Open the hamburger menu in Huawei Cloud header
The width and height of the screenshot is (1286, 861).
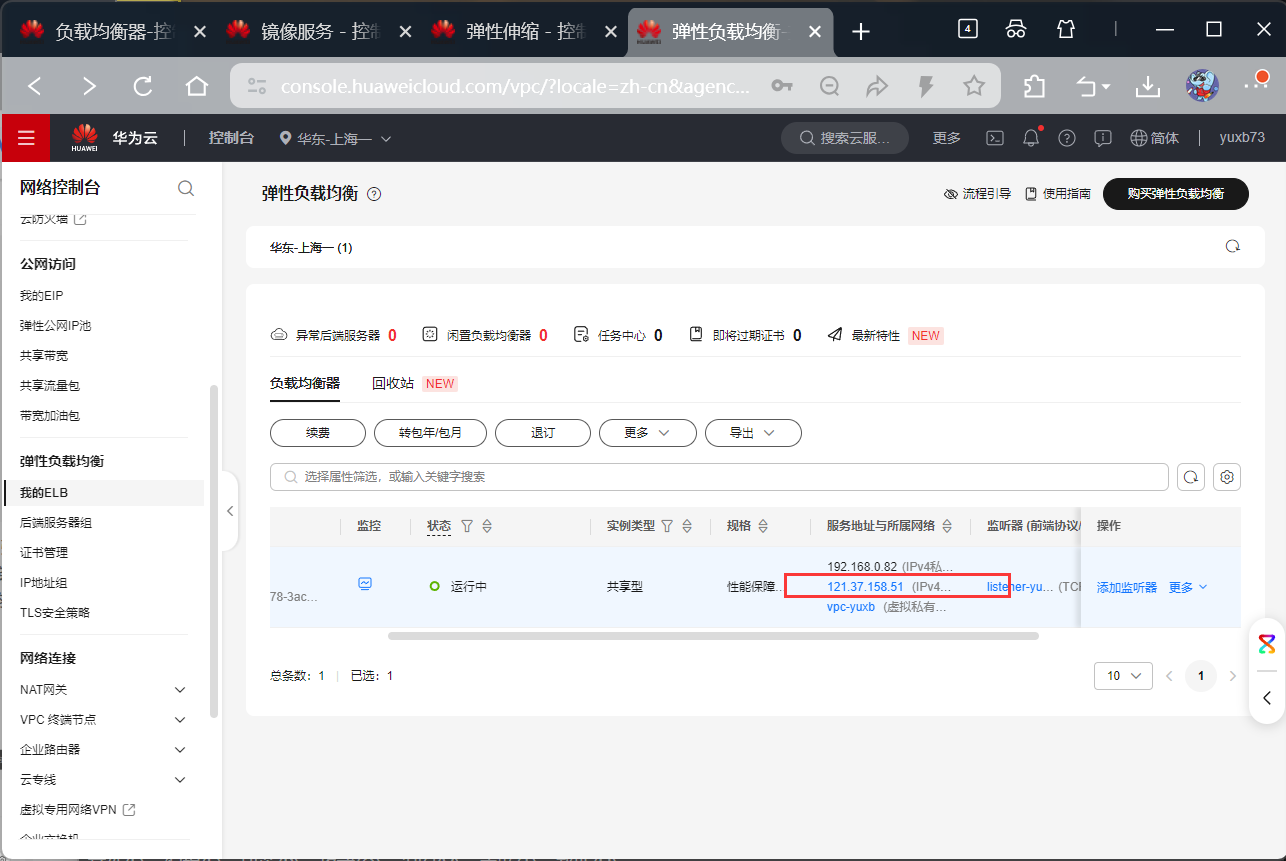coord(26,138)
